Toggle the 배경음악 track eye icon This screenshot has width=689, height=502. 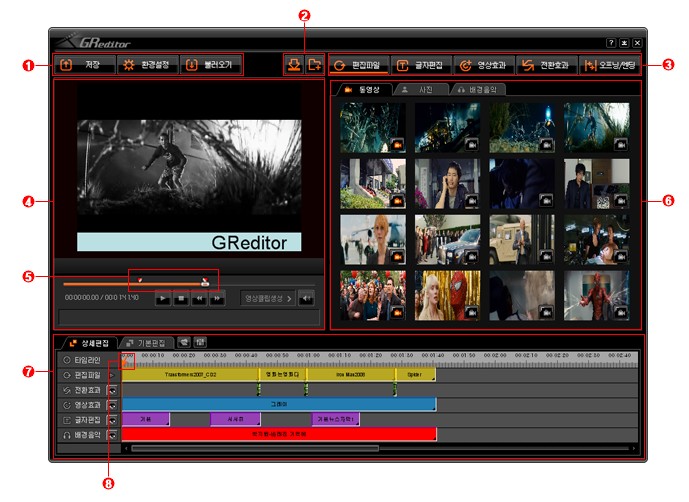(113, 435)
